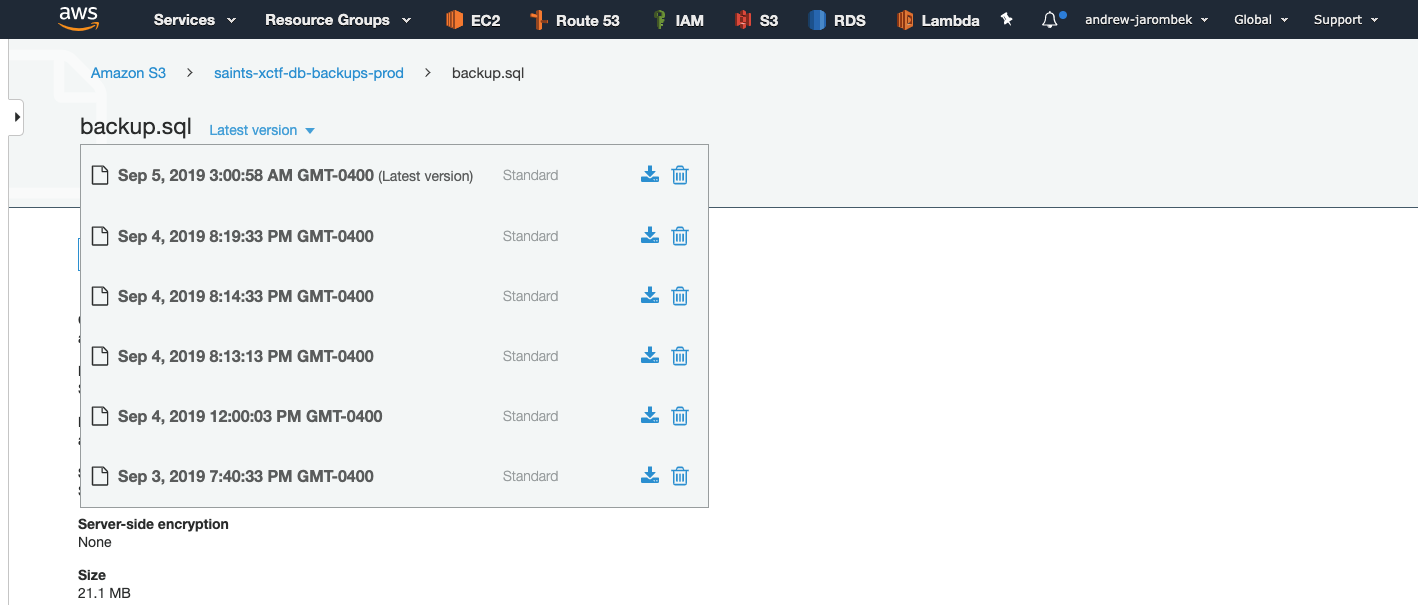This screenshot has width=1418, height=613.
Task: Delete the Sep 4, 2019 8:19:33 PM version
Action: 680,236
